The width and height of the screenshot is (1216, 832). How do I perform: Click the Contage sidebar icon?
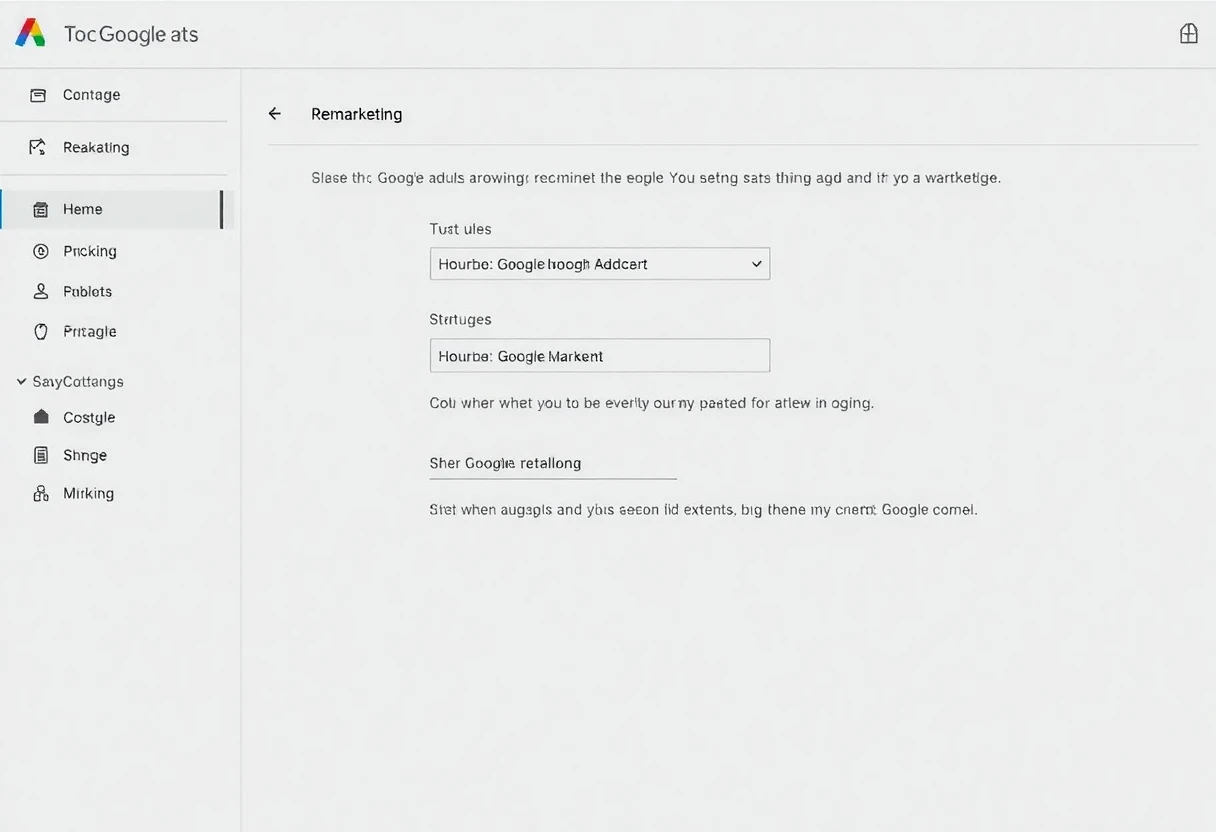(x=38, y=95)
